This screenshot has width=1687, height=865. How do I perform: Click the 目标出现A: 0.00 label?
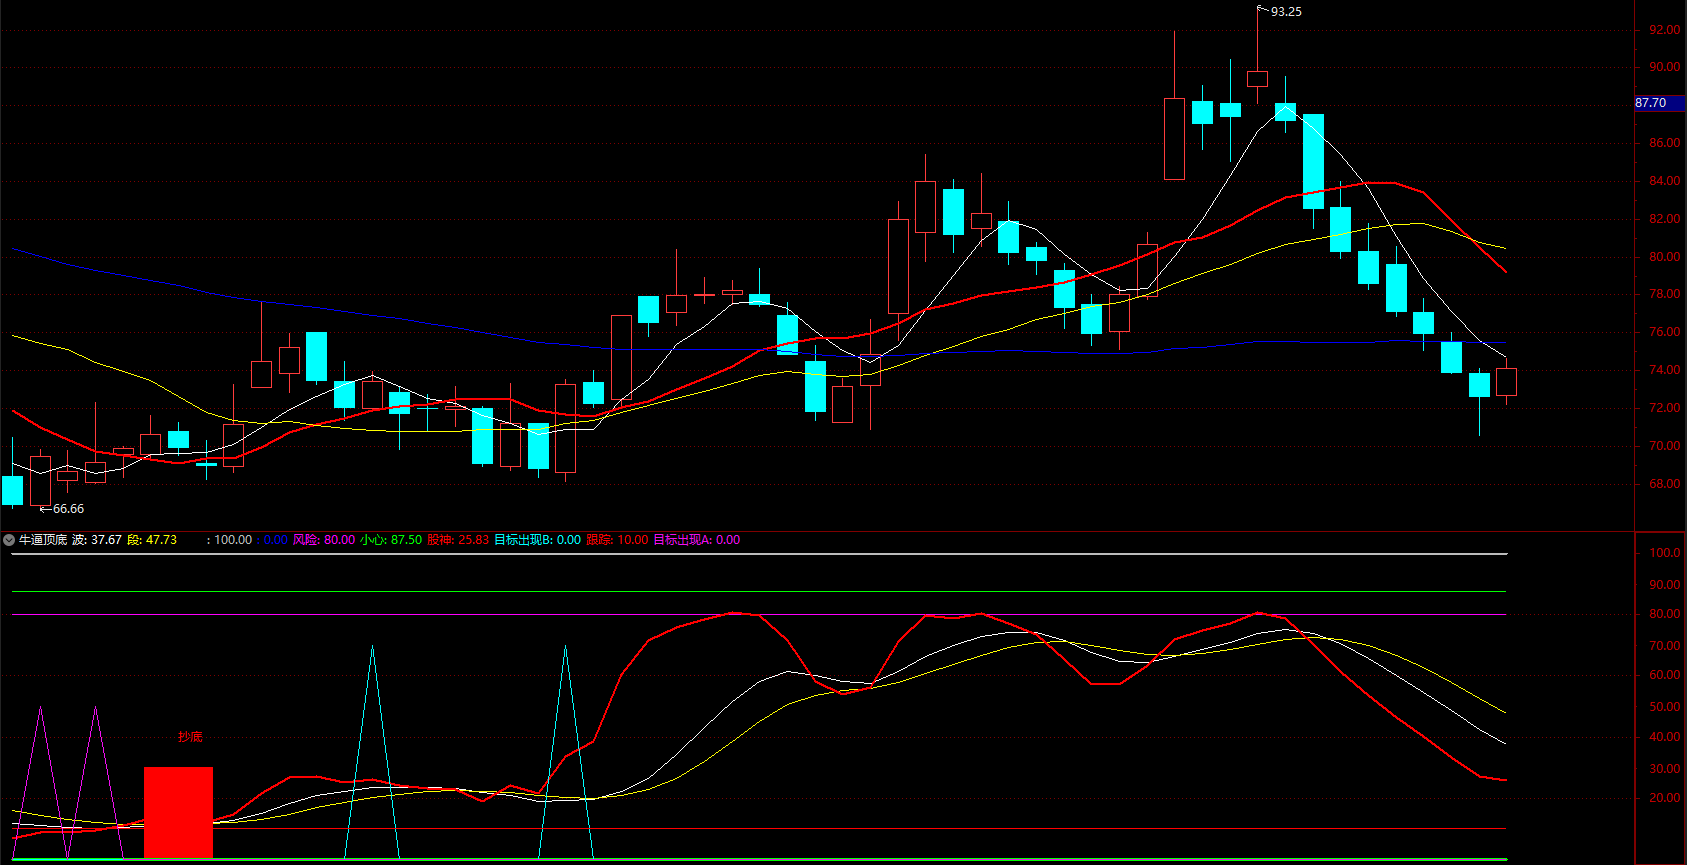pyautogui.click(x=697, y=540)
